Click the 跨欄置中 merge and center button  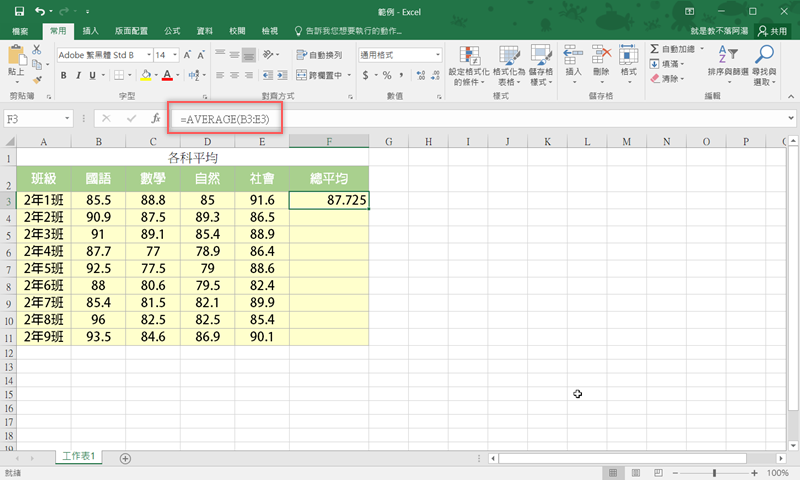pyautogui.click(x=320, y=75)
